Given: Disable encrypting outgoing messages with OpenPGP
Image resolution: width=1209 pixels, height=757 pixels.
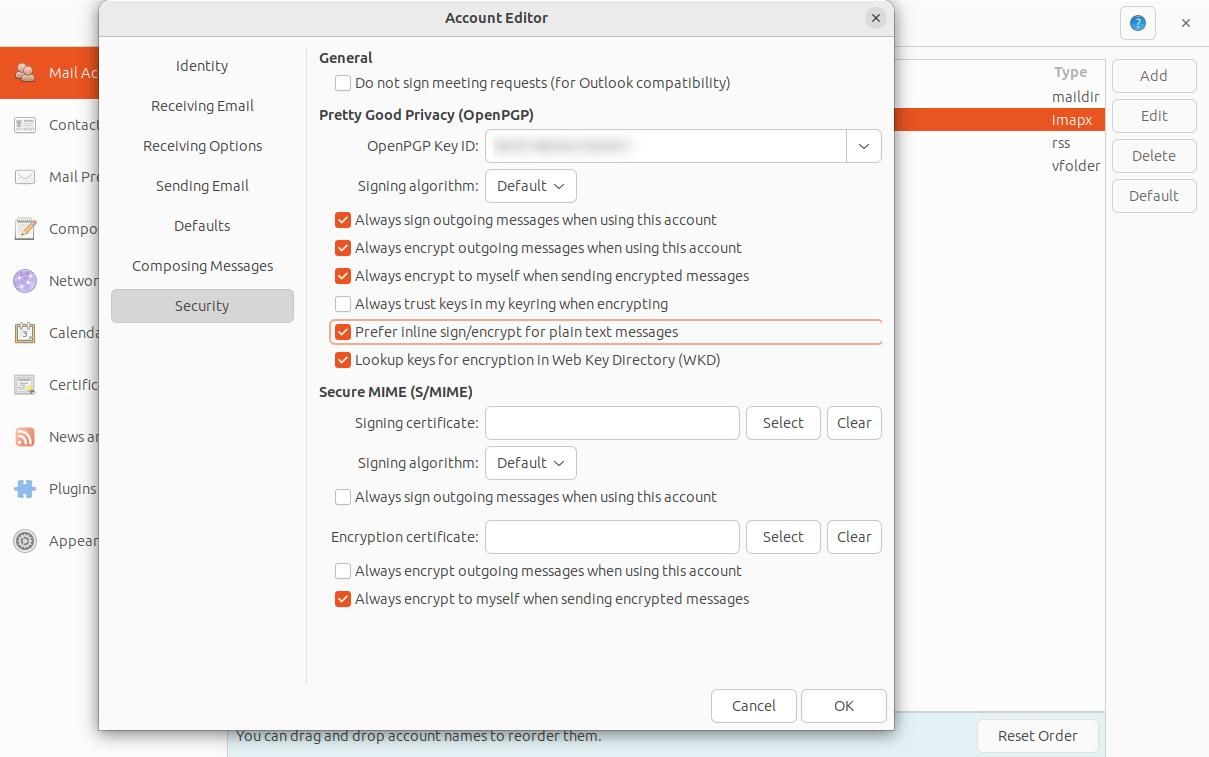Looking at the screenshot, I should click(343, 247).
